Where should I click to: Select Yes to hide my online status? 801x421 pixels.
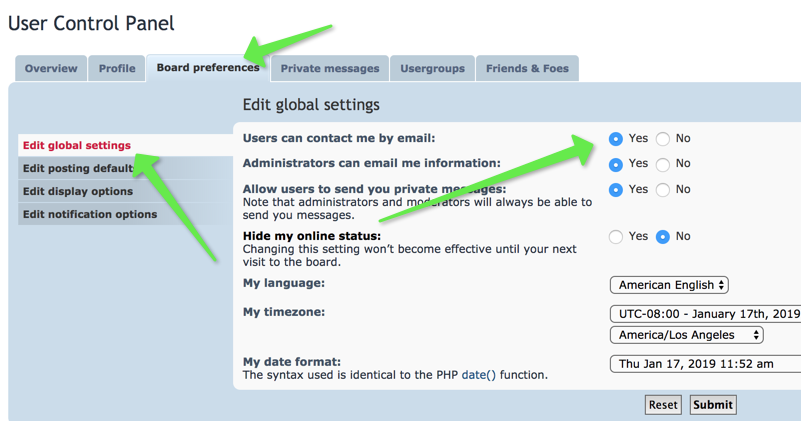tap(616, 237)
